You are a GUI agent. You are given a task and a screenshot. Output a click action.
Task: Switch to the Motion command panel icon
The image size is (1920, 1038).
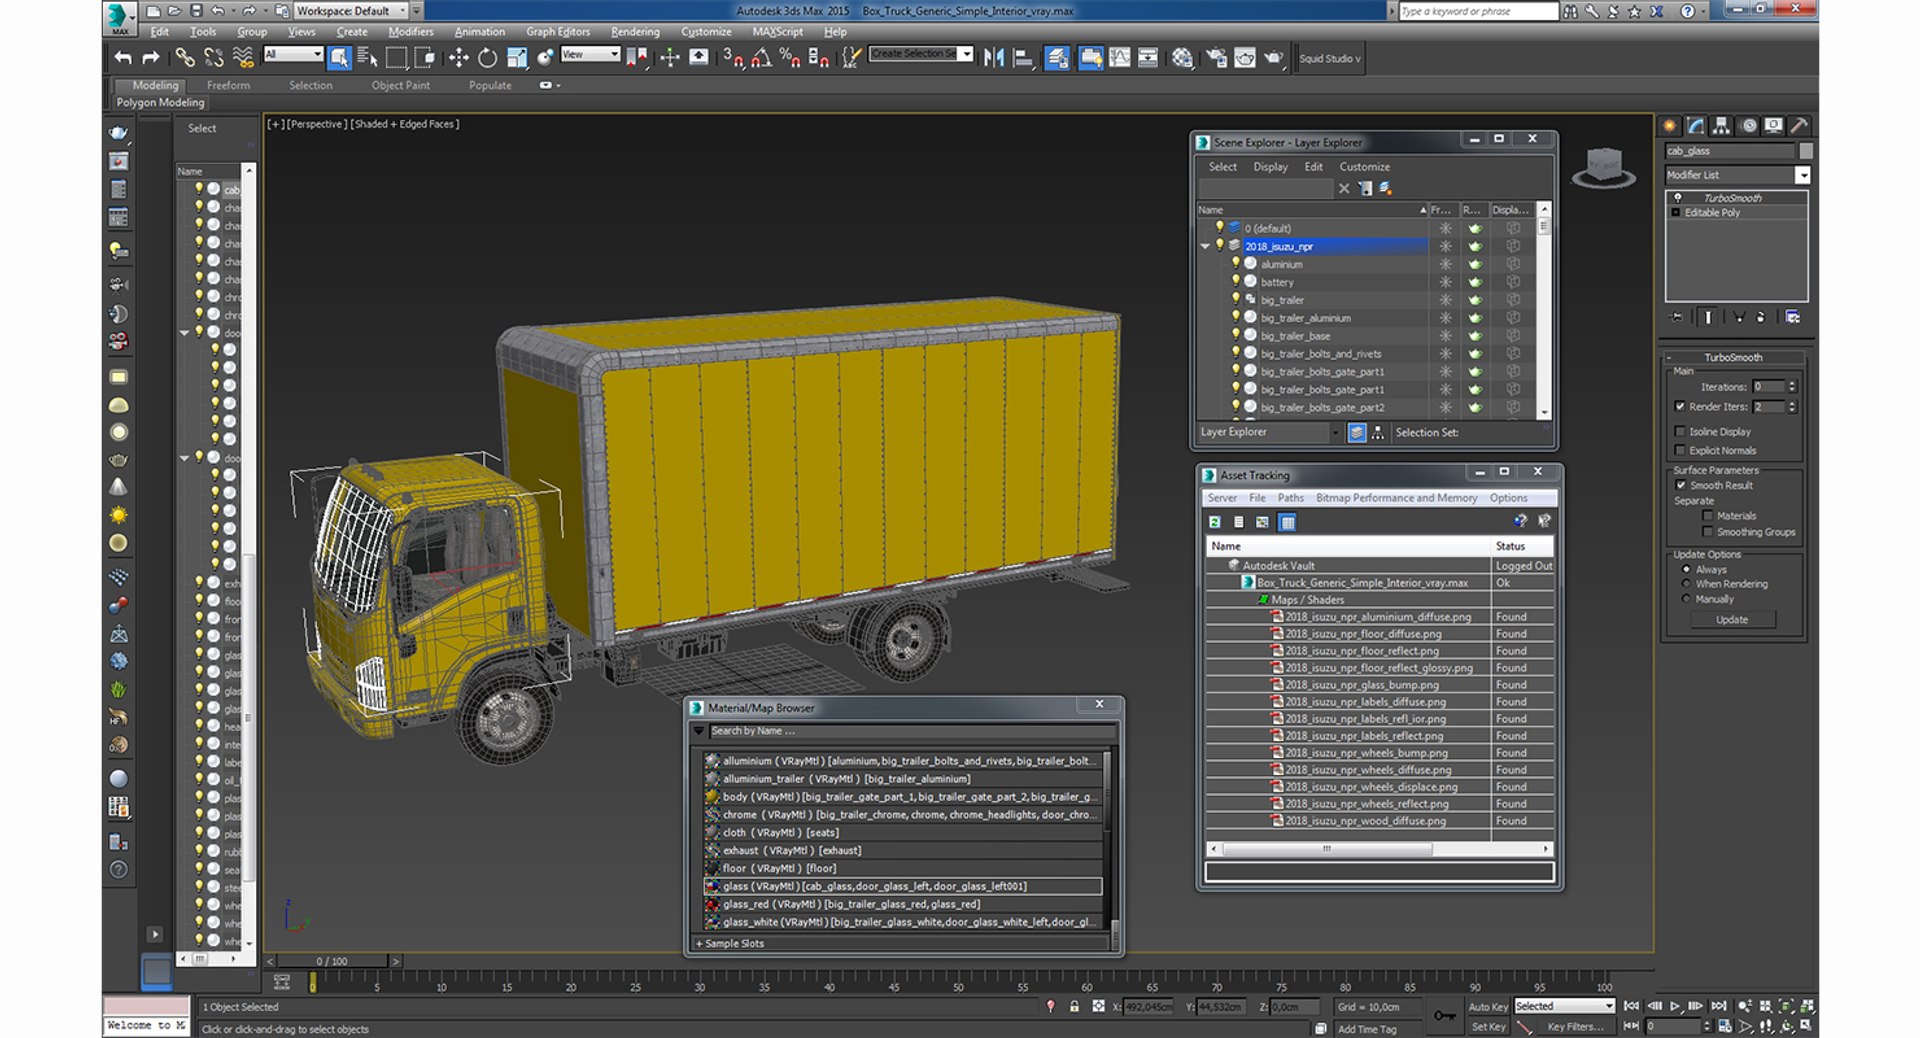(1748, 126)
